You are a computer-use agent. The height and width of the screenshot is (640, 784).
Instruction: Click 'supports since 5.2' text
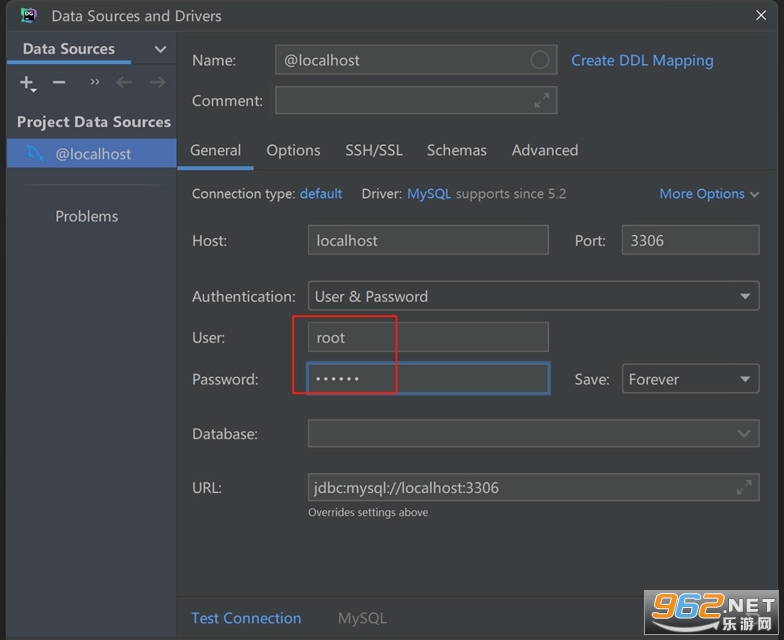click(511, 194)
